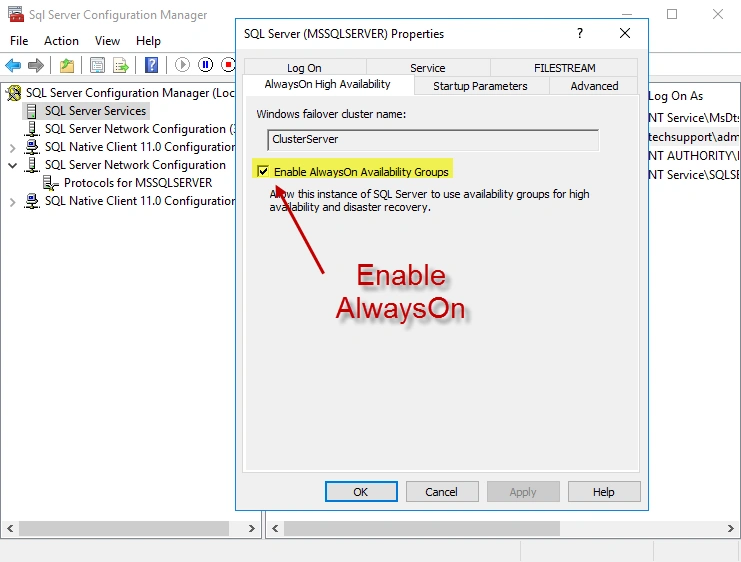741x562 pixels.
Task: Select SQL Server Services in the tree
Action: [x=95, y=111]
